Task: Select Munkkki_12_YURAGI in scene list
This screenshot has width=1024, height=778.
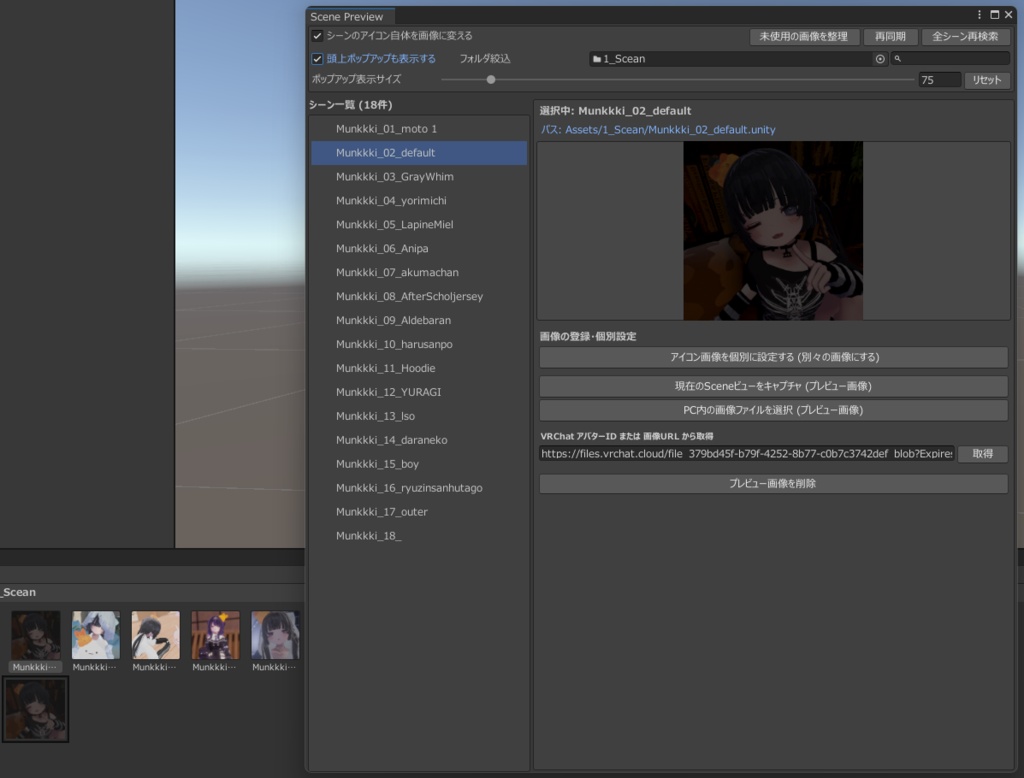Action: point(419,392)
